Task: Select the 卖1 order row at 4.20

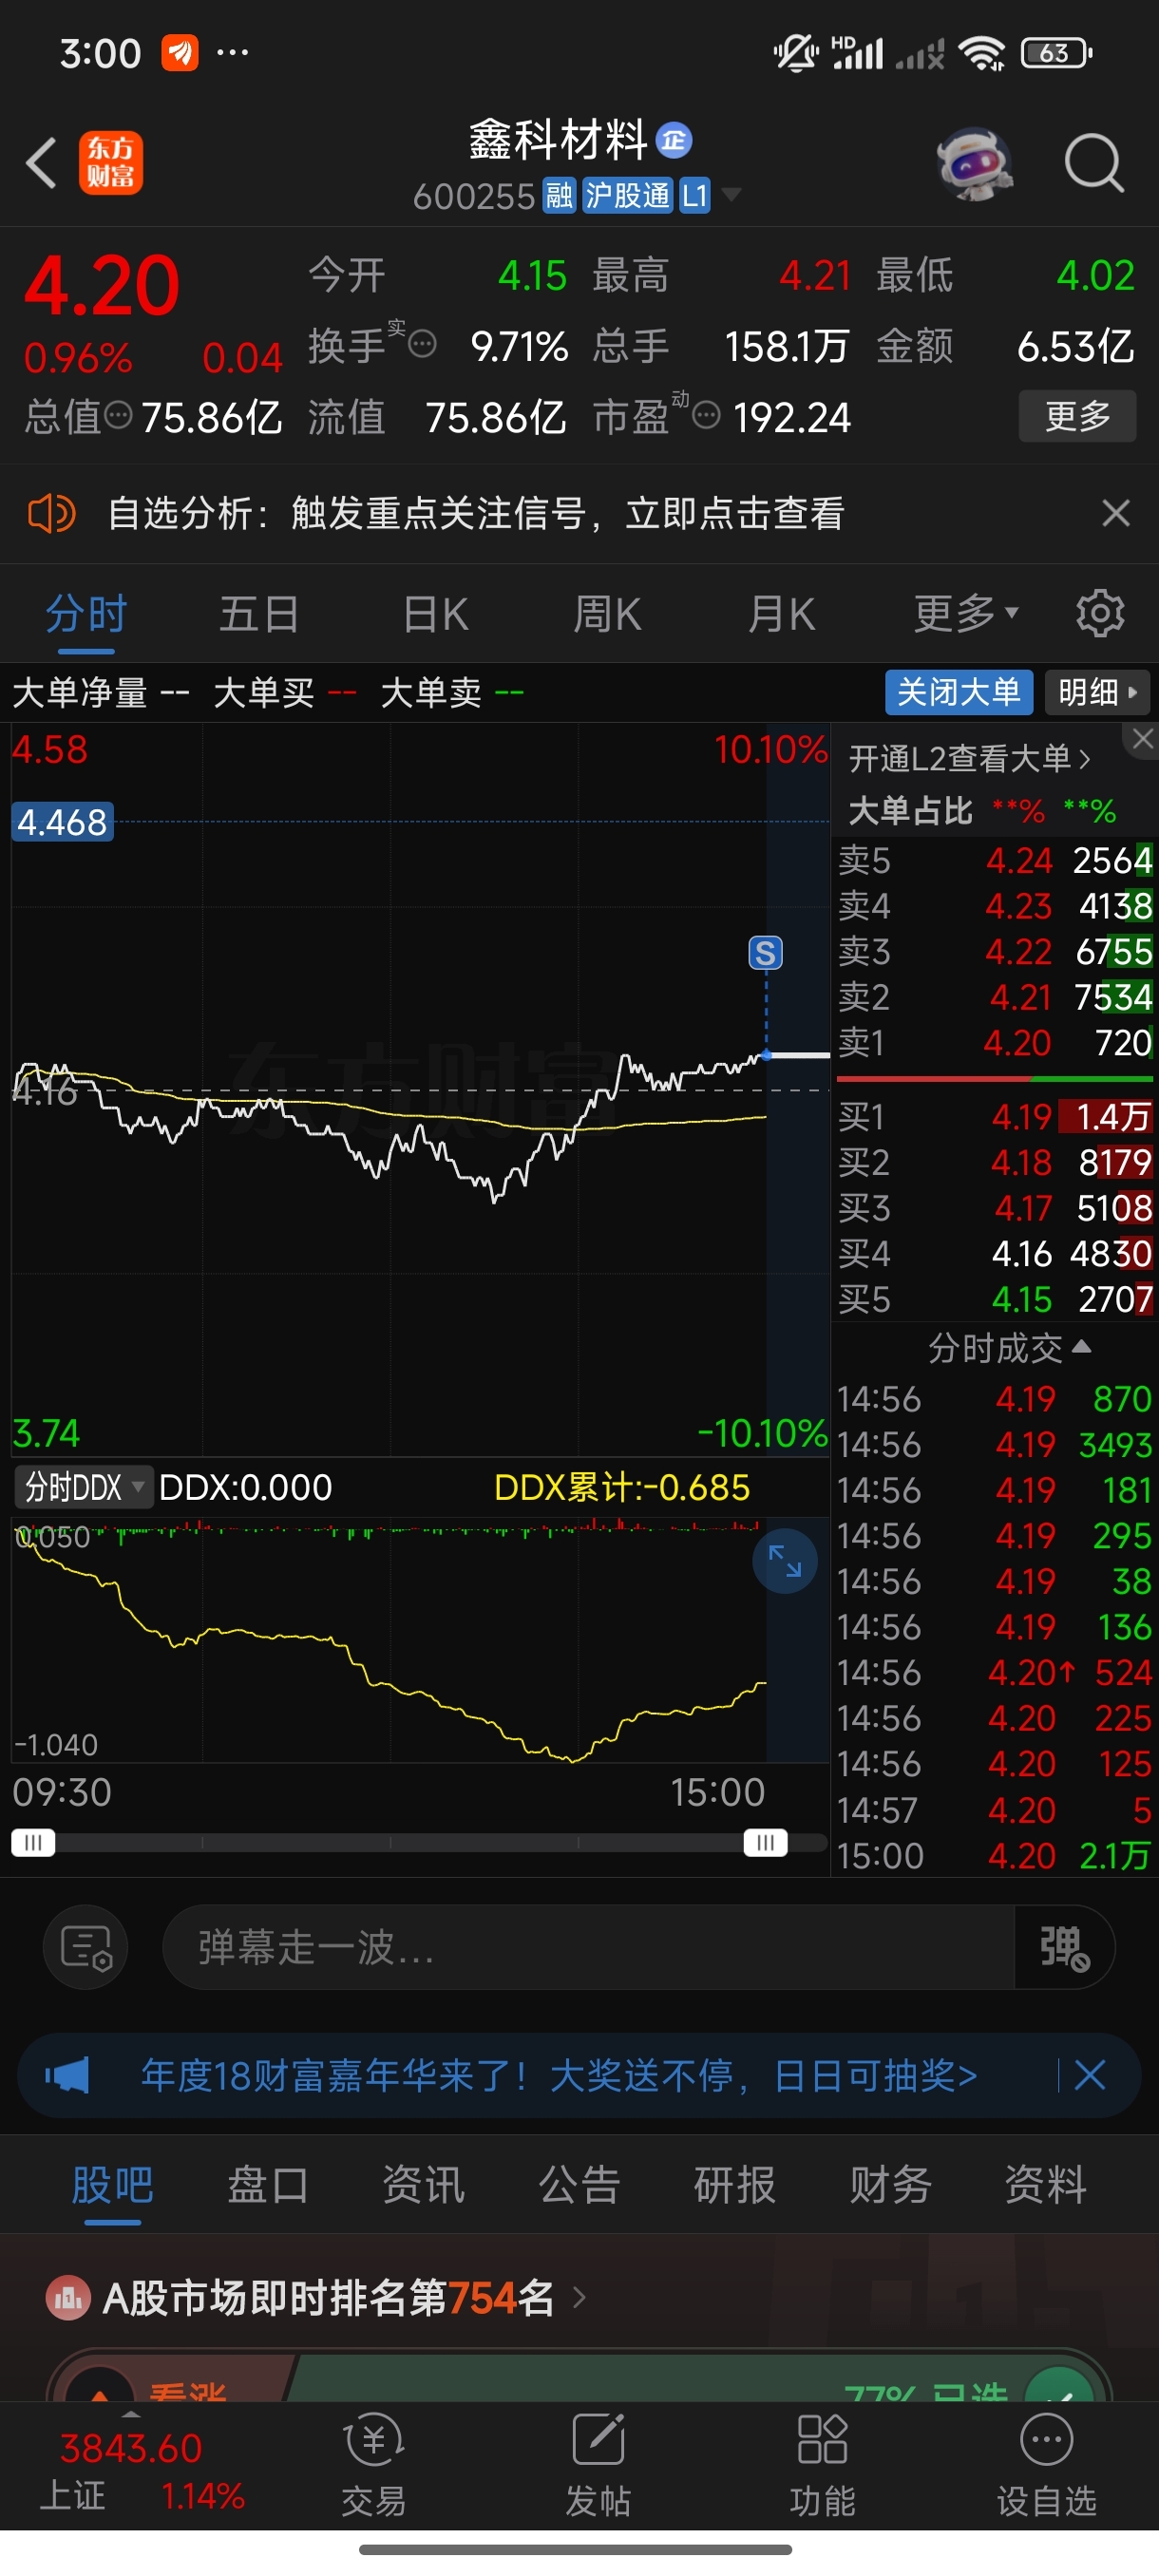Action: [x=995, y=1043]
